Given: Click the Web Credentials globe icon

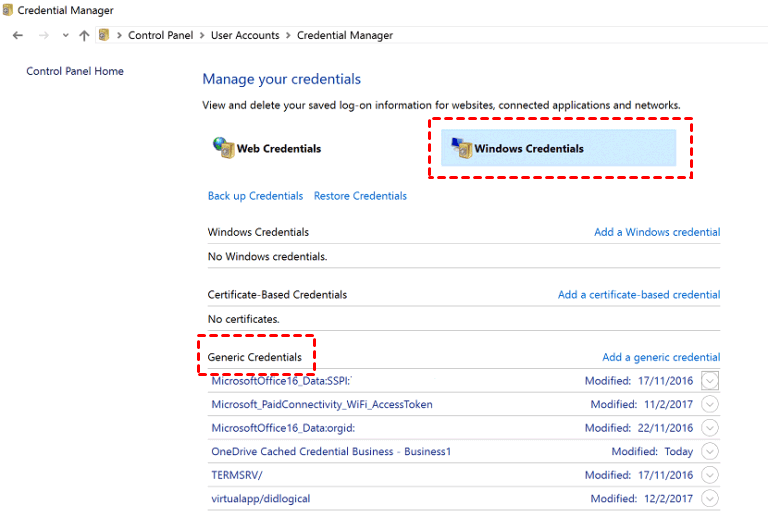Looking at the screenshot, I should pyautogui.click(x=223, y=148).
